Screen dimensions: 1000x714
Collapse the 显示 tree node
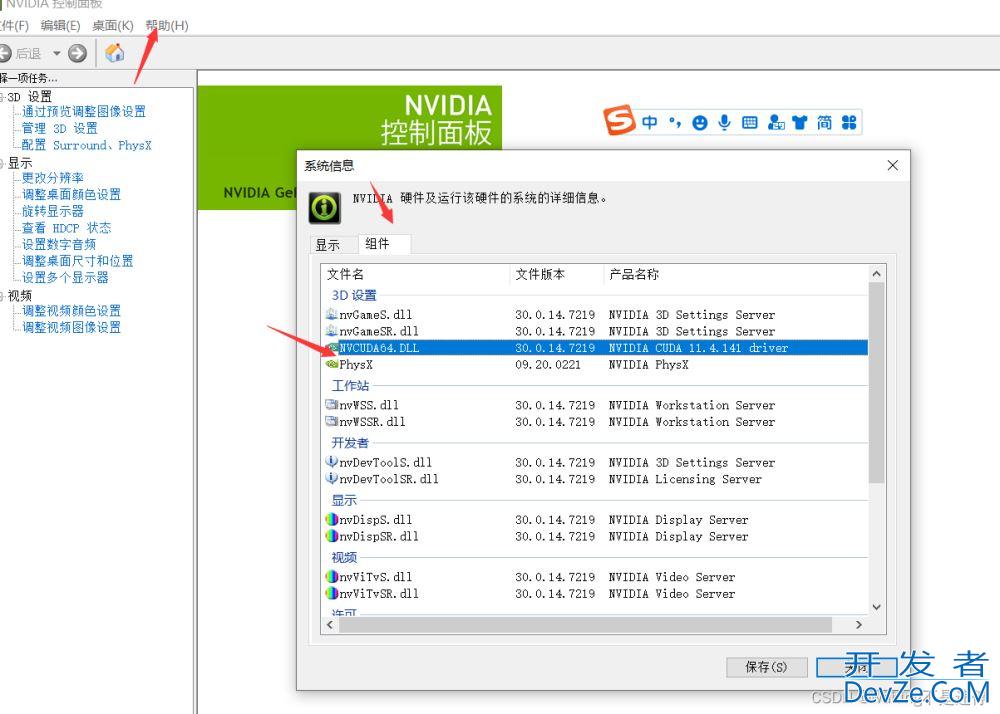click(2, 163)
